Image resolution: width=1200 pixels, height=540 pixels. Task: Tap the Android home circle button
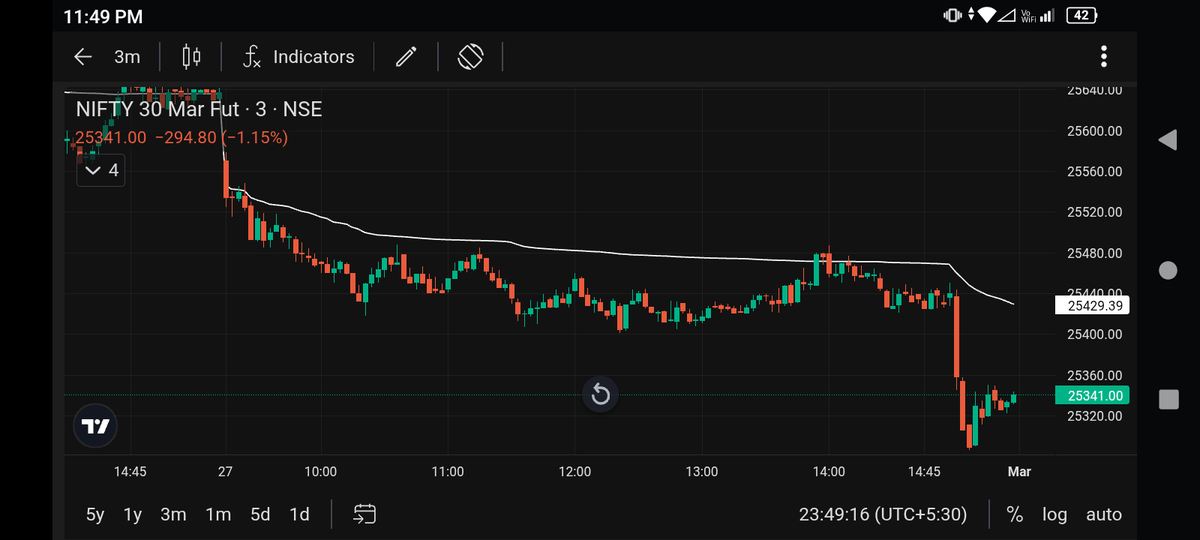1167,270
